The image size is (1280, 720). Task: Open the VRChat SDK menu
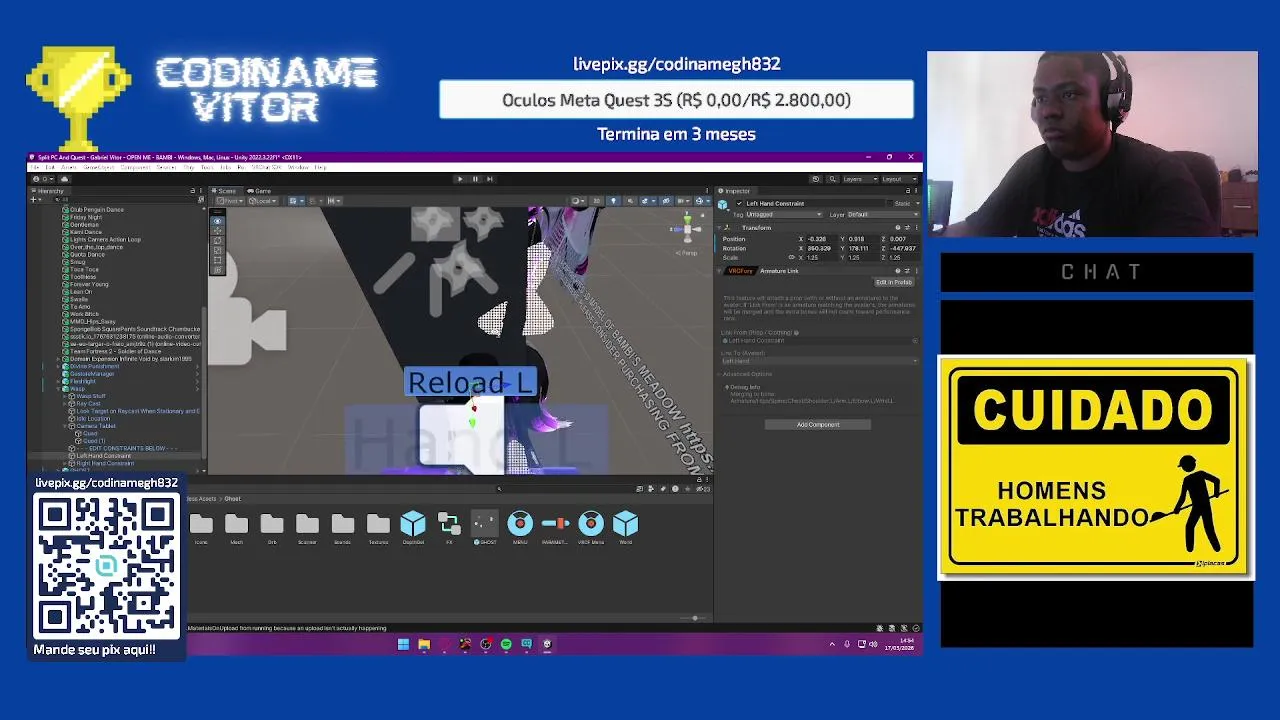tap(266, 167)
